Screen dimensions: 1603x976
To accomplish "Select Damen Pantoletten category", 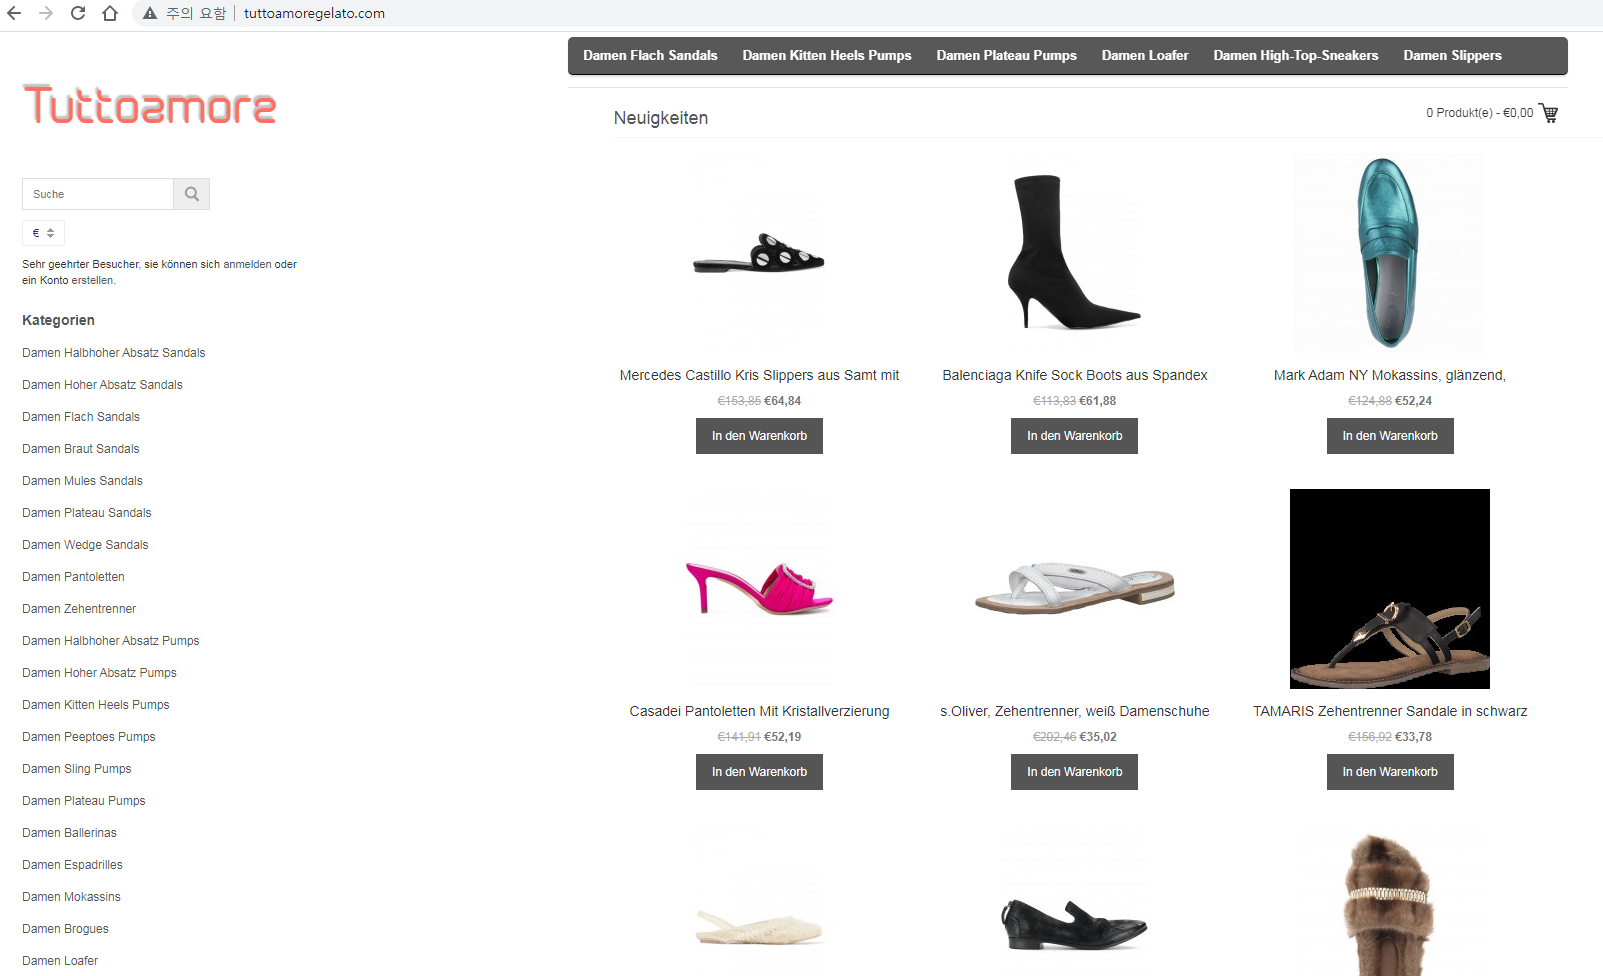I will click(x=73, y=577).
